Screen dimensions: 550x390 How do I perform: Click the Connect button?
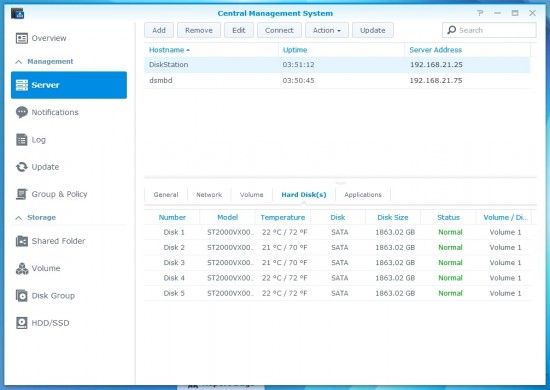[x=279, y=30]
